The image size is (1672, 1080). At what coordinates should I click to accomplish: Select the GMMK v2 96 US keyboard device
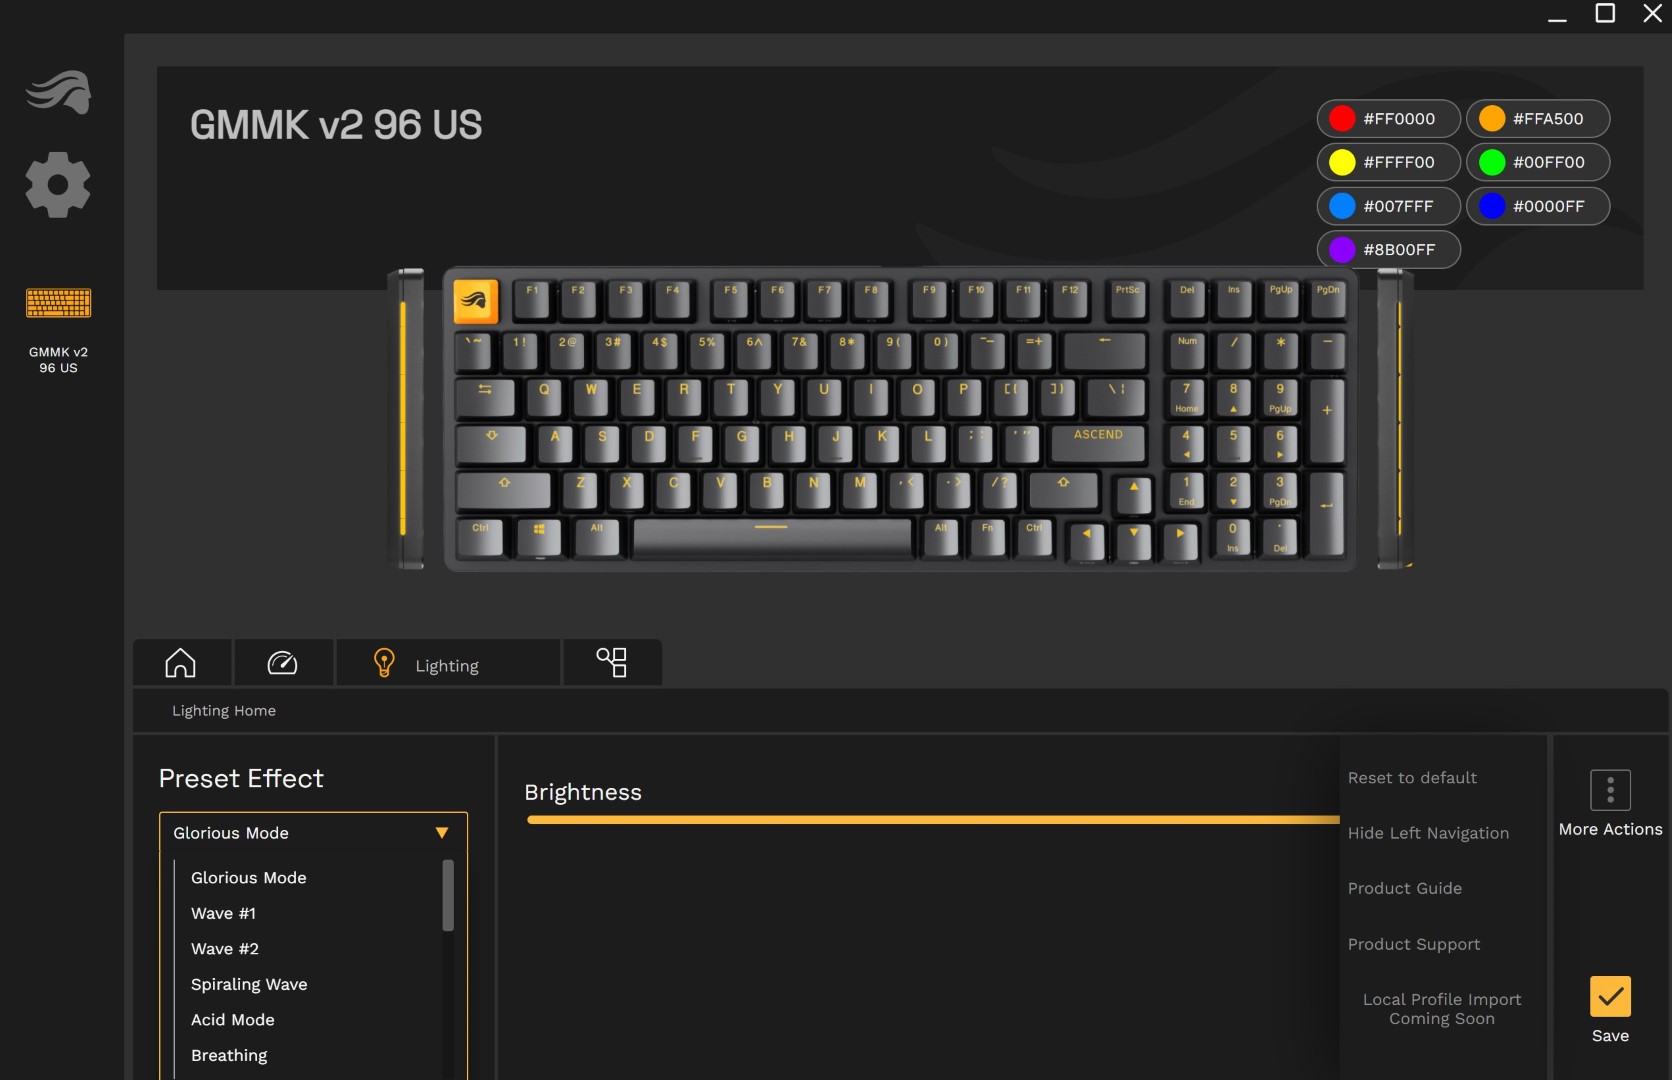pyautogui.click(x=58, y=330)
